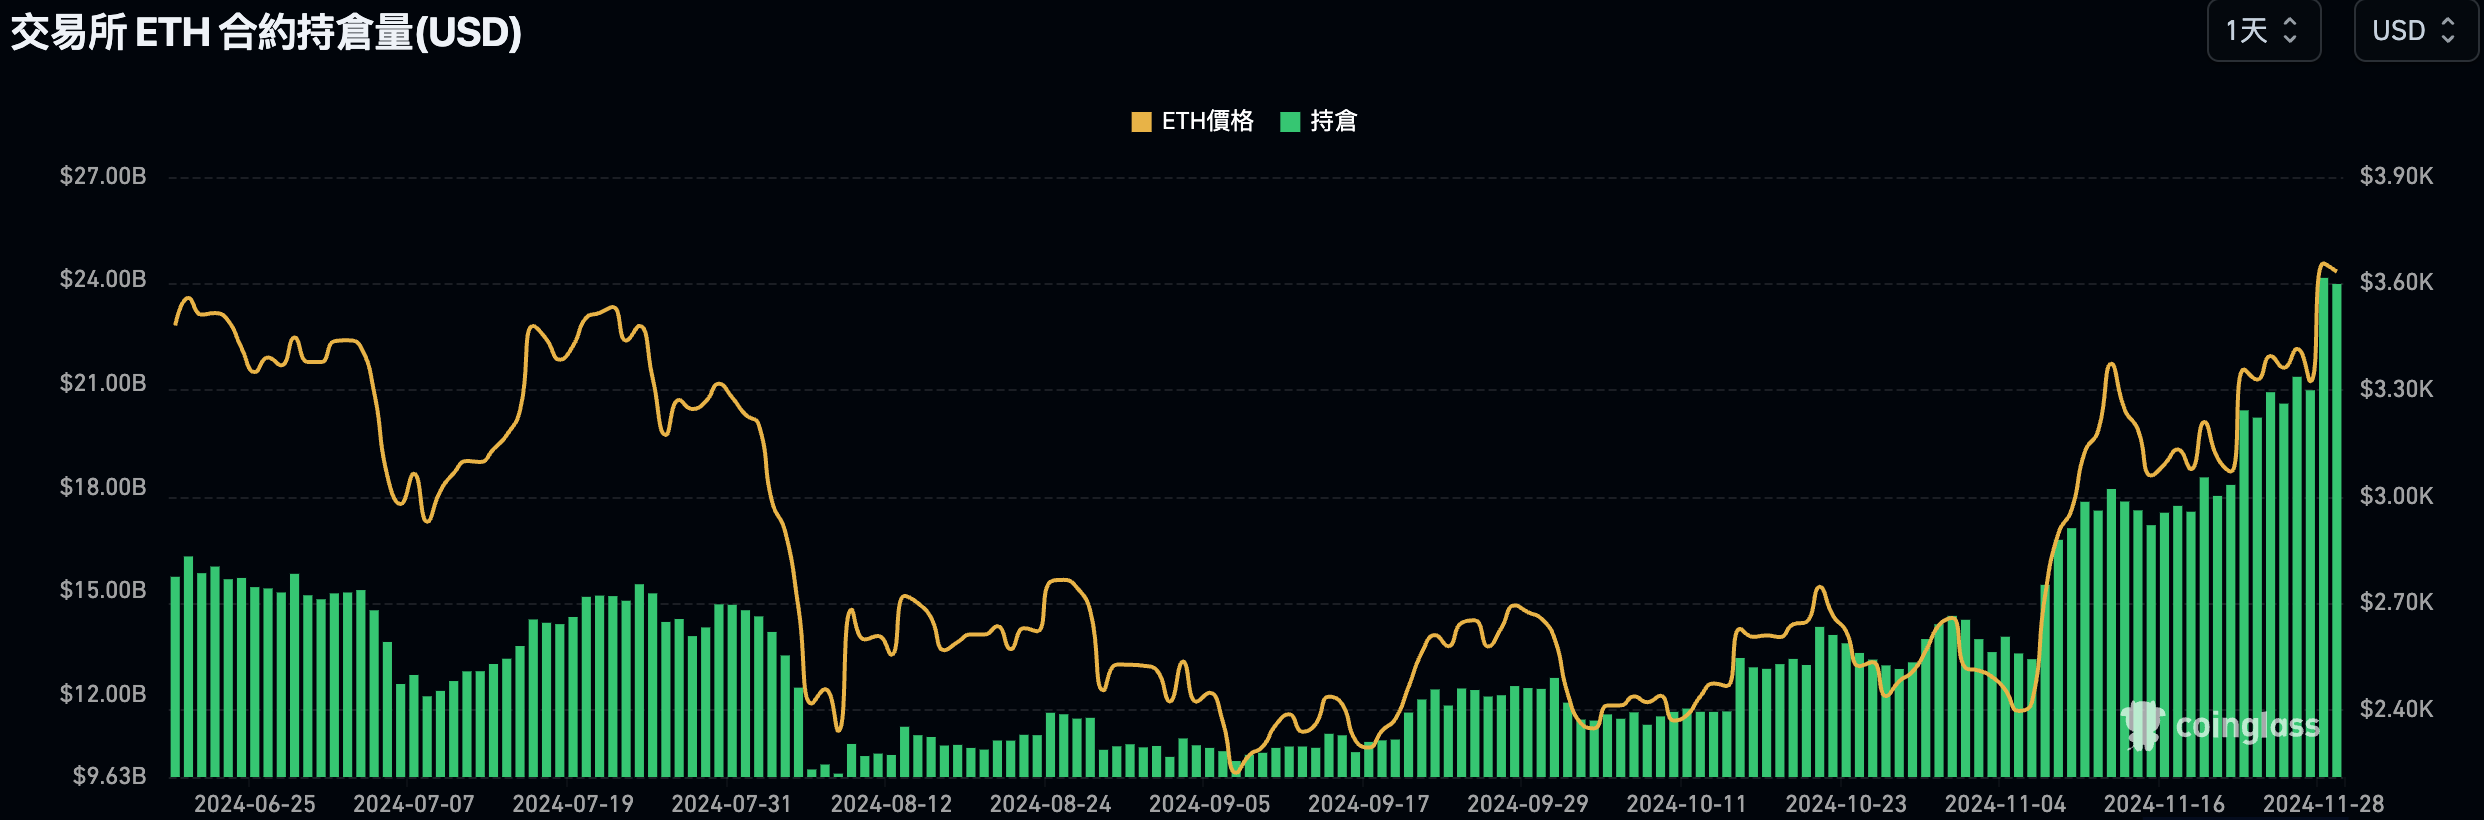Click the green square 持倉 legend icon
This screenshot has width=2484, height=820.
point(1290,122)
